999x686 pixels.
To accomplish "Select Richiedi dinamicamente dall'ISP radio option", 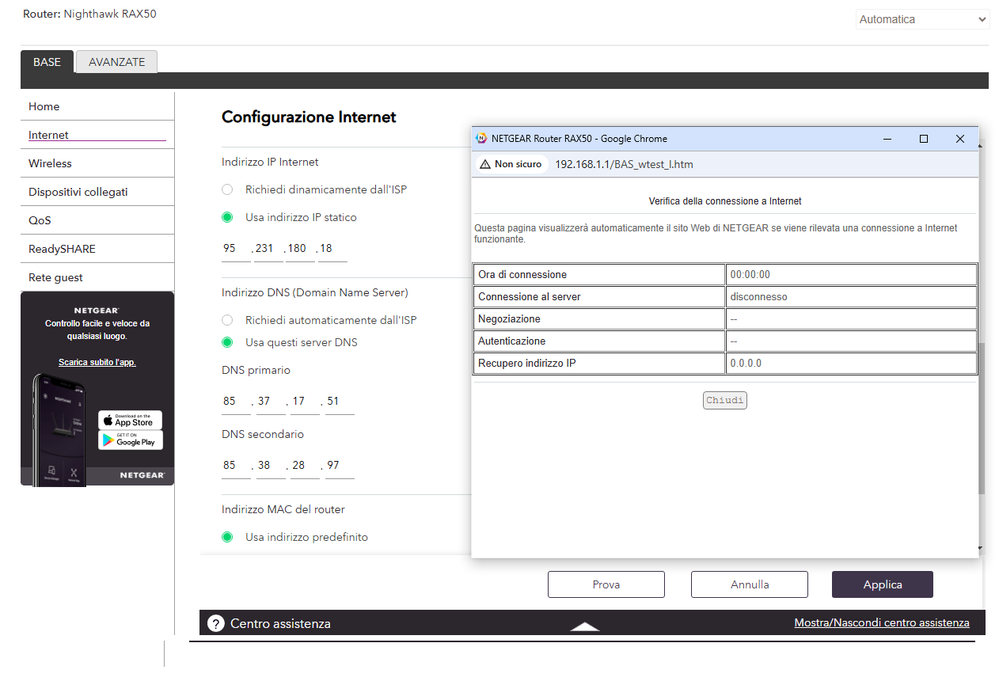I will click(227, 189).
